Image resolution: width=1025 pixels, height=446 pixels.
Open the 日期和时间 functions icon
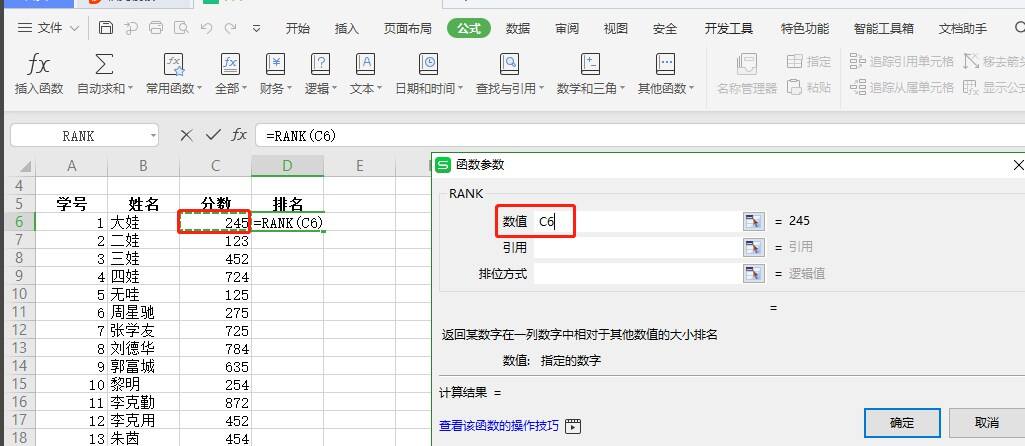tap(428, 64)
